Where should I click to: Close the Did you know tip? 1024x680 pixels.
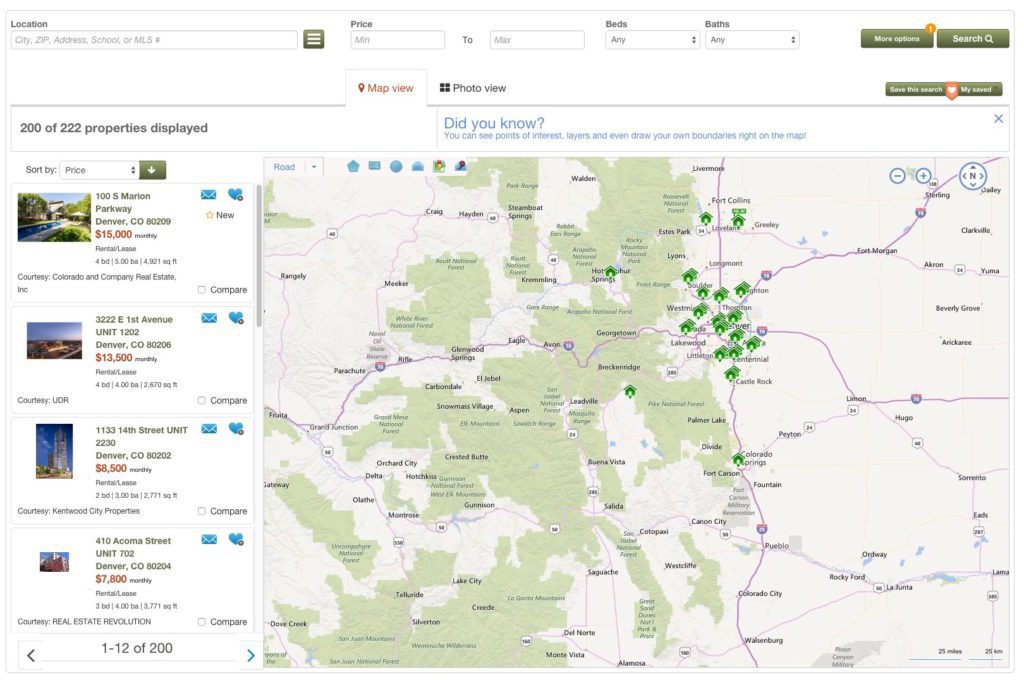point(998,119)
